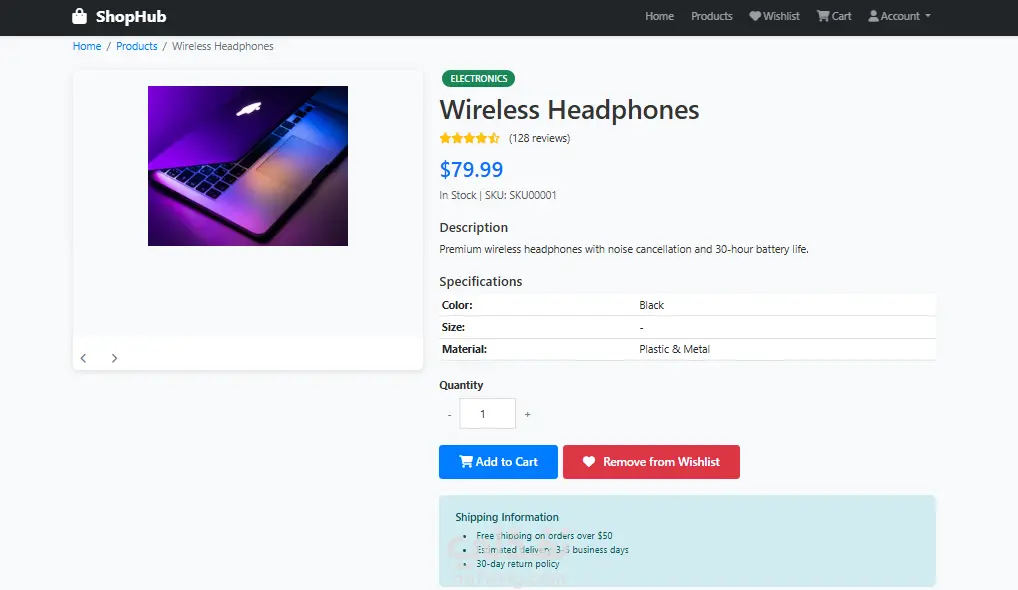This screenshot has height=590, width=1018.
Task: Open Products breadcrumb link
Action: click(137, 46)
